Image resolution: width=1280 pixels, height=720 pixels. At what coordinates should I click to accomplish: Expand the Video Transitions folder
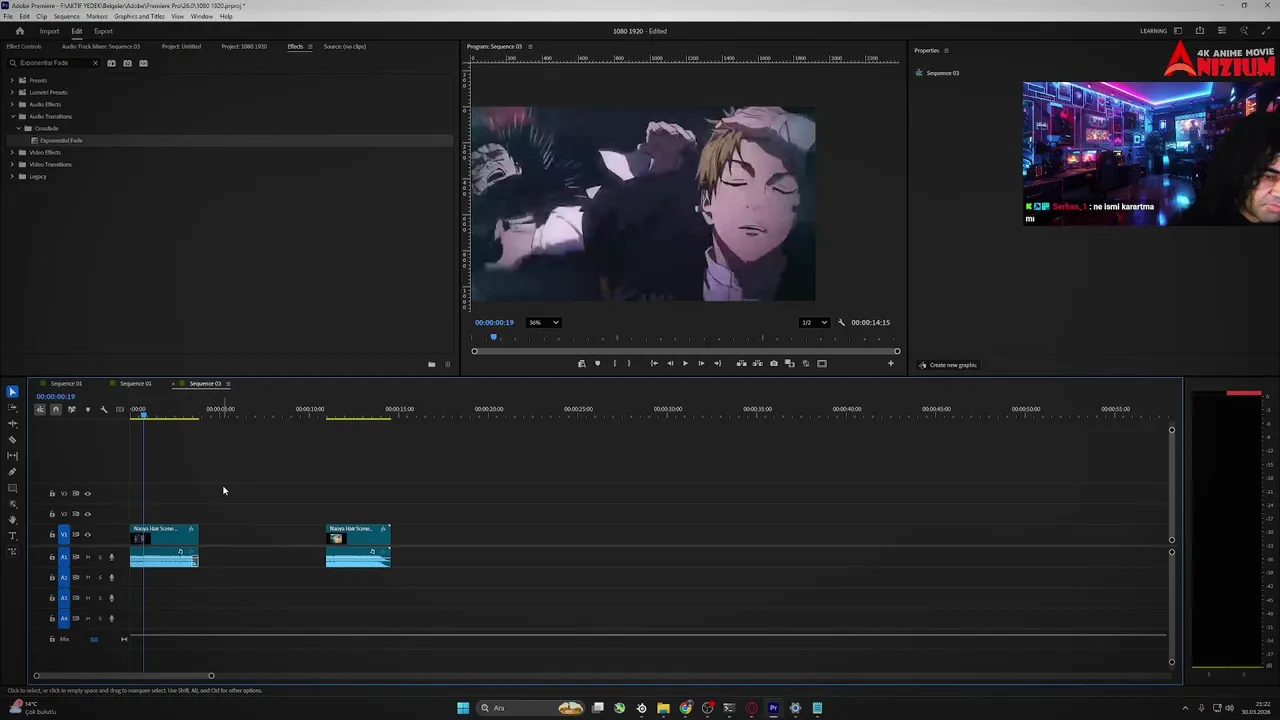coord(11,164)
